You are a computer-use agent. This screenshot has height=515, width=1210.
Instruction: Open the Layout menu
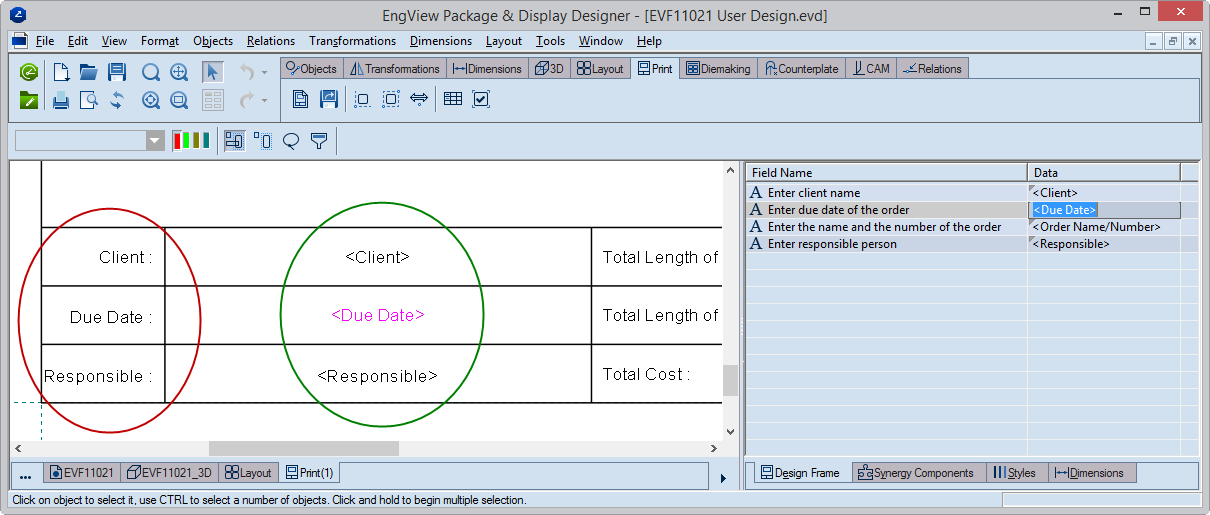click(504, 41)
